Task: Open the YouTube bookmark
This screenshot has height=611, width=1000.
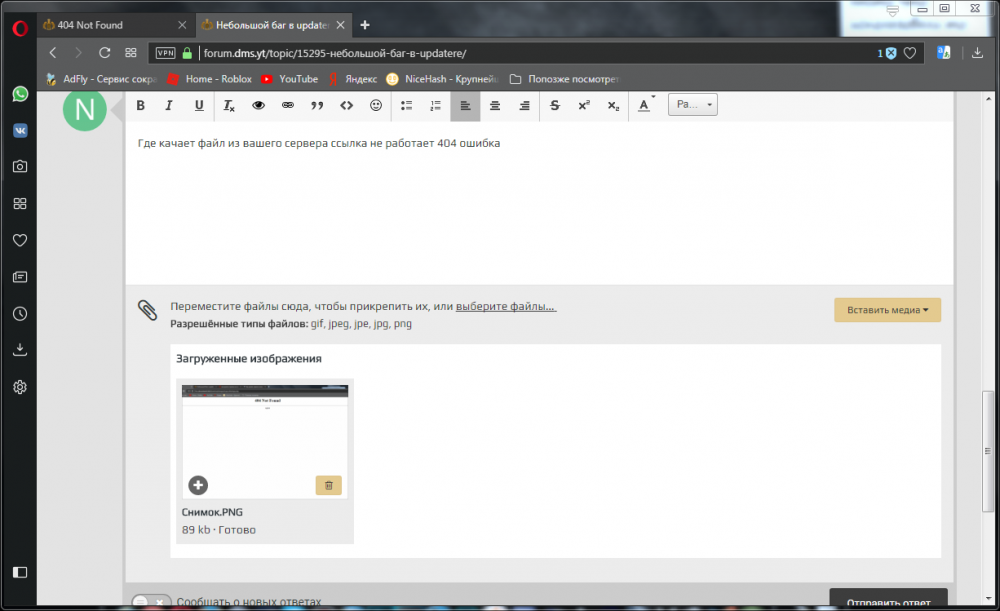Action: [x=289, y=79]
